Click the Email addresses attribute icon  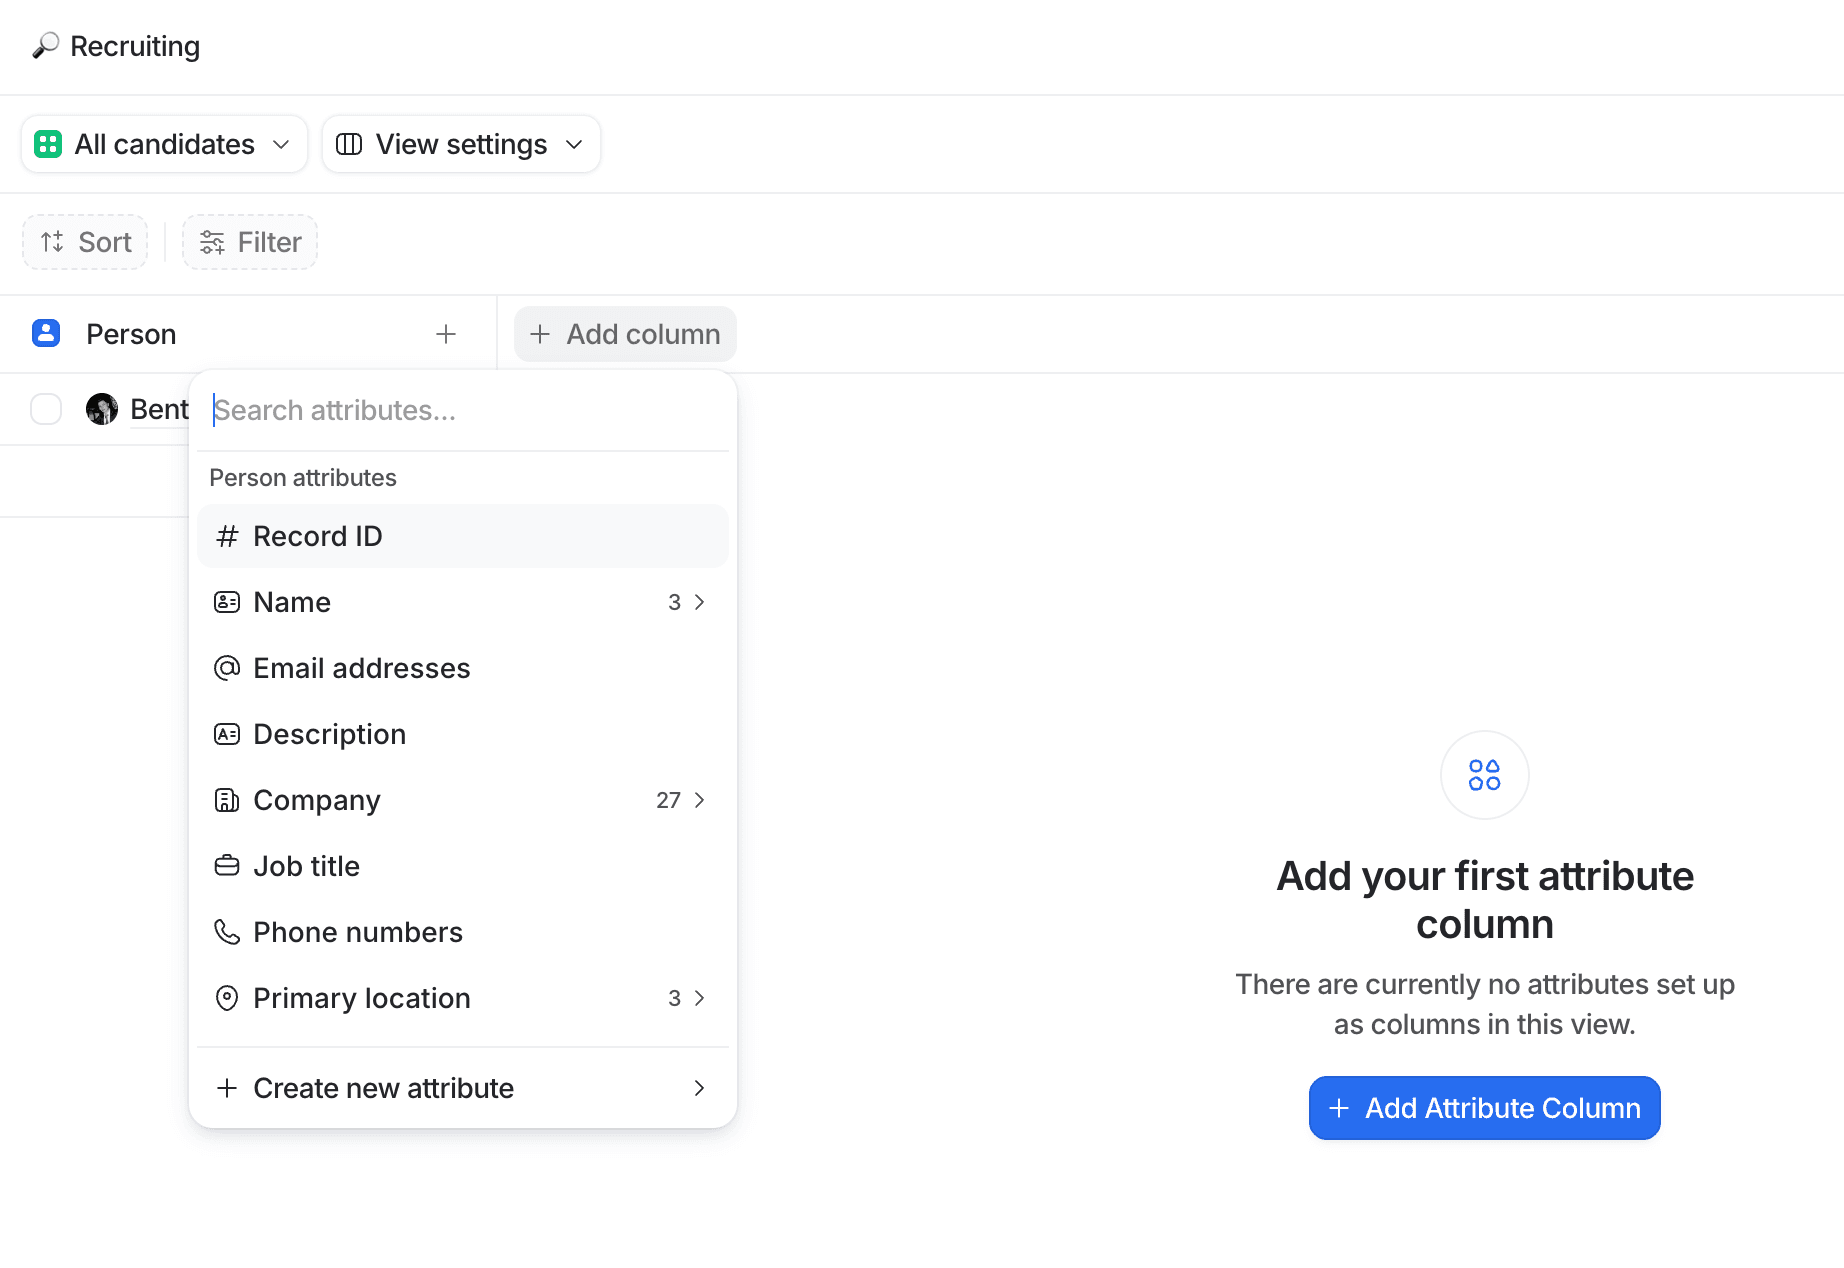[x=227, y=667]
